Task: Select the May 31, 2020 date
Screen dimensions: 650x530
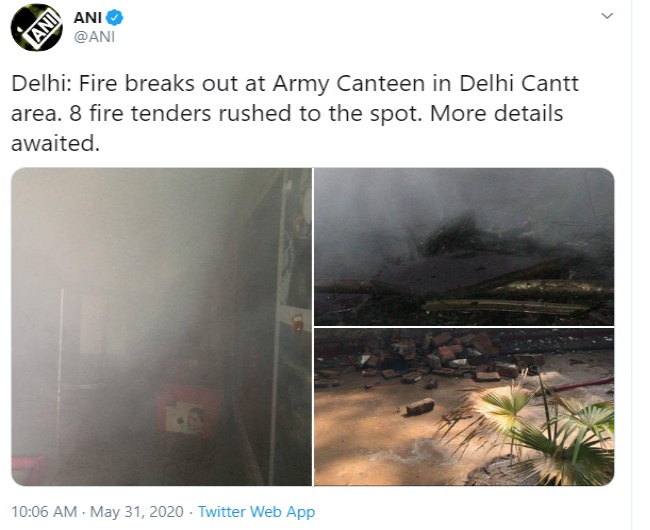Action: tap(136, 512)
